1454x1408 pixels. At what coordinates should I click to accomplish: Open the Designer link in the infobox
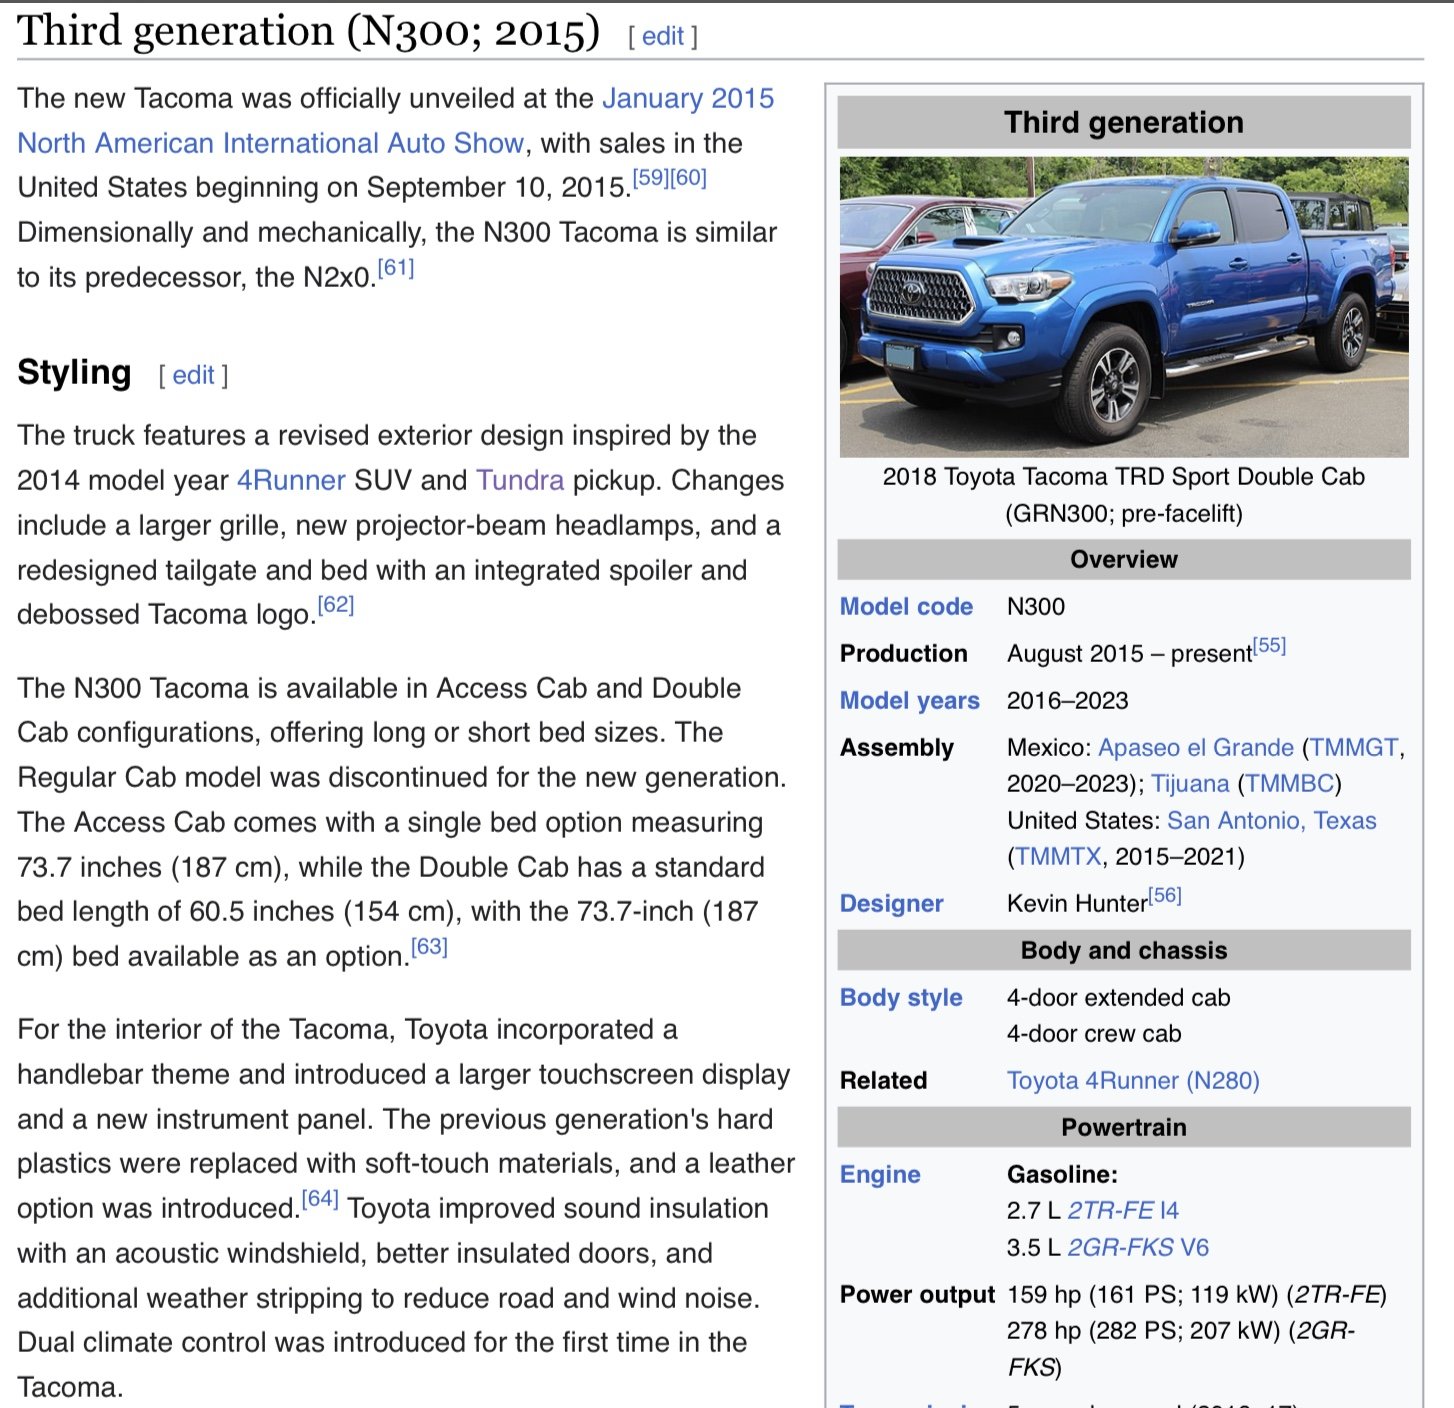pyautogui.click(x=891, y=904)
